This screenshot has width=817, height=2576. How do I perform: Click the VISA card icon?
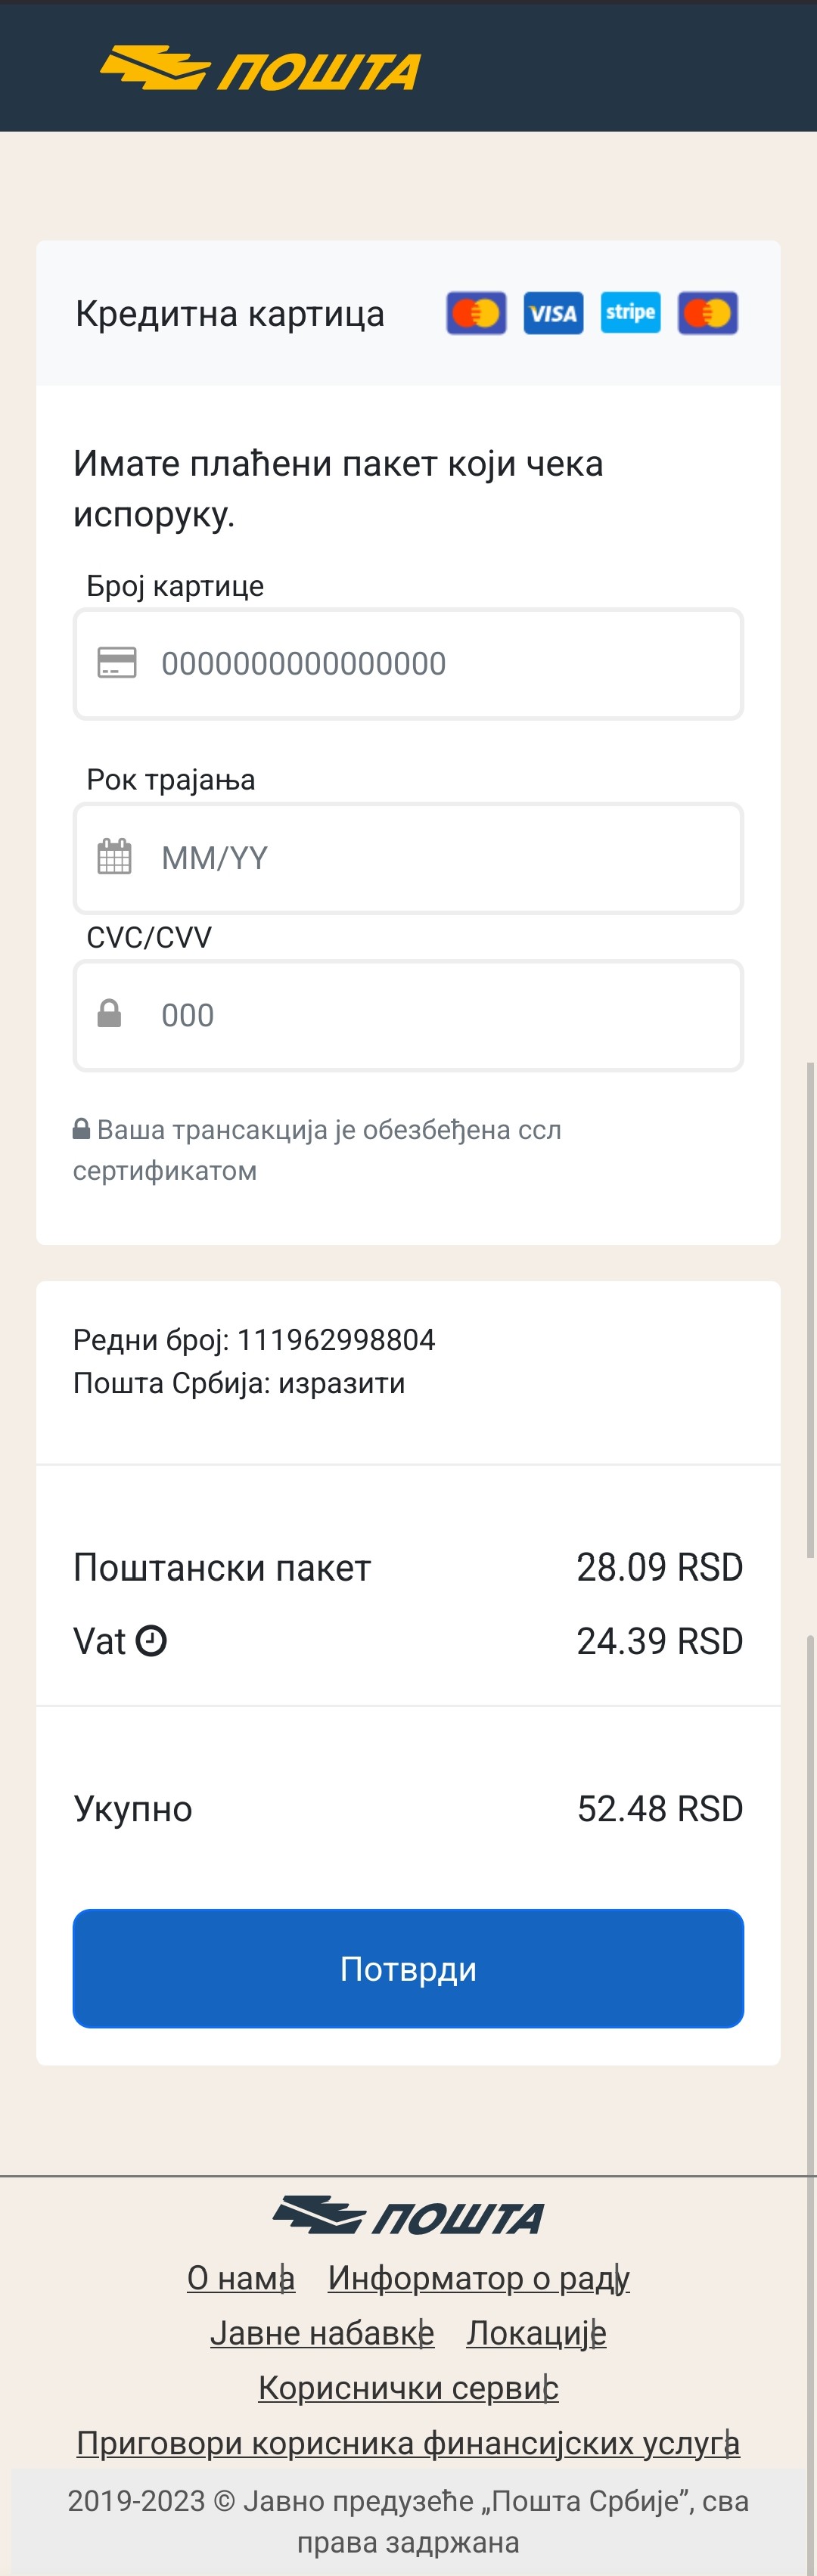coord(553,313)
